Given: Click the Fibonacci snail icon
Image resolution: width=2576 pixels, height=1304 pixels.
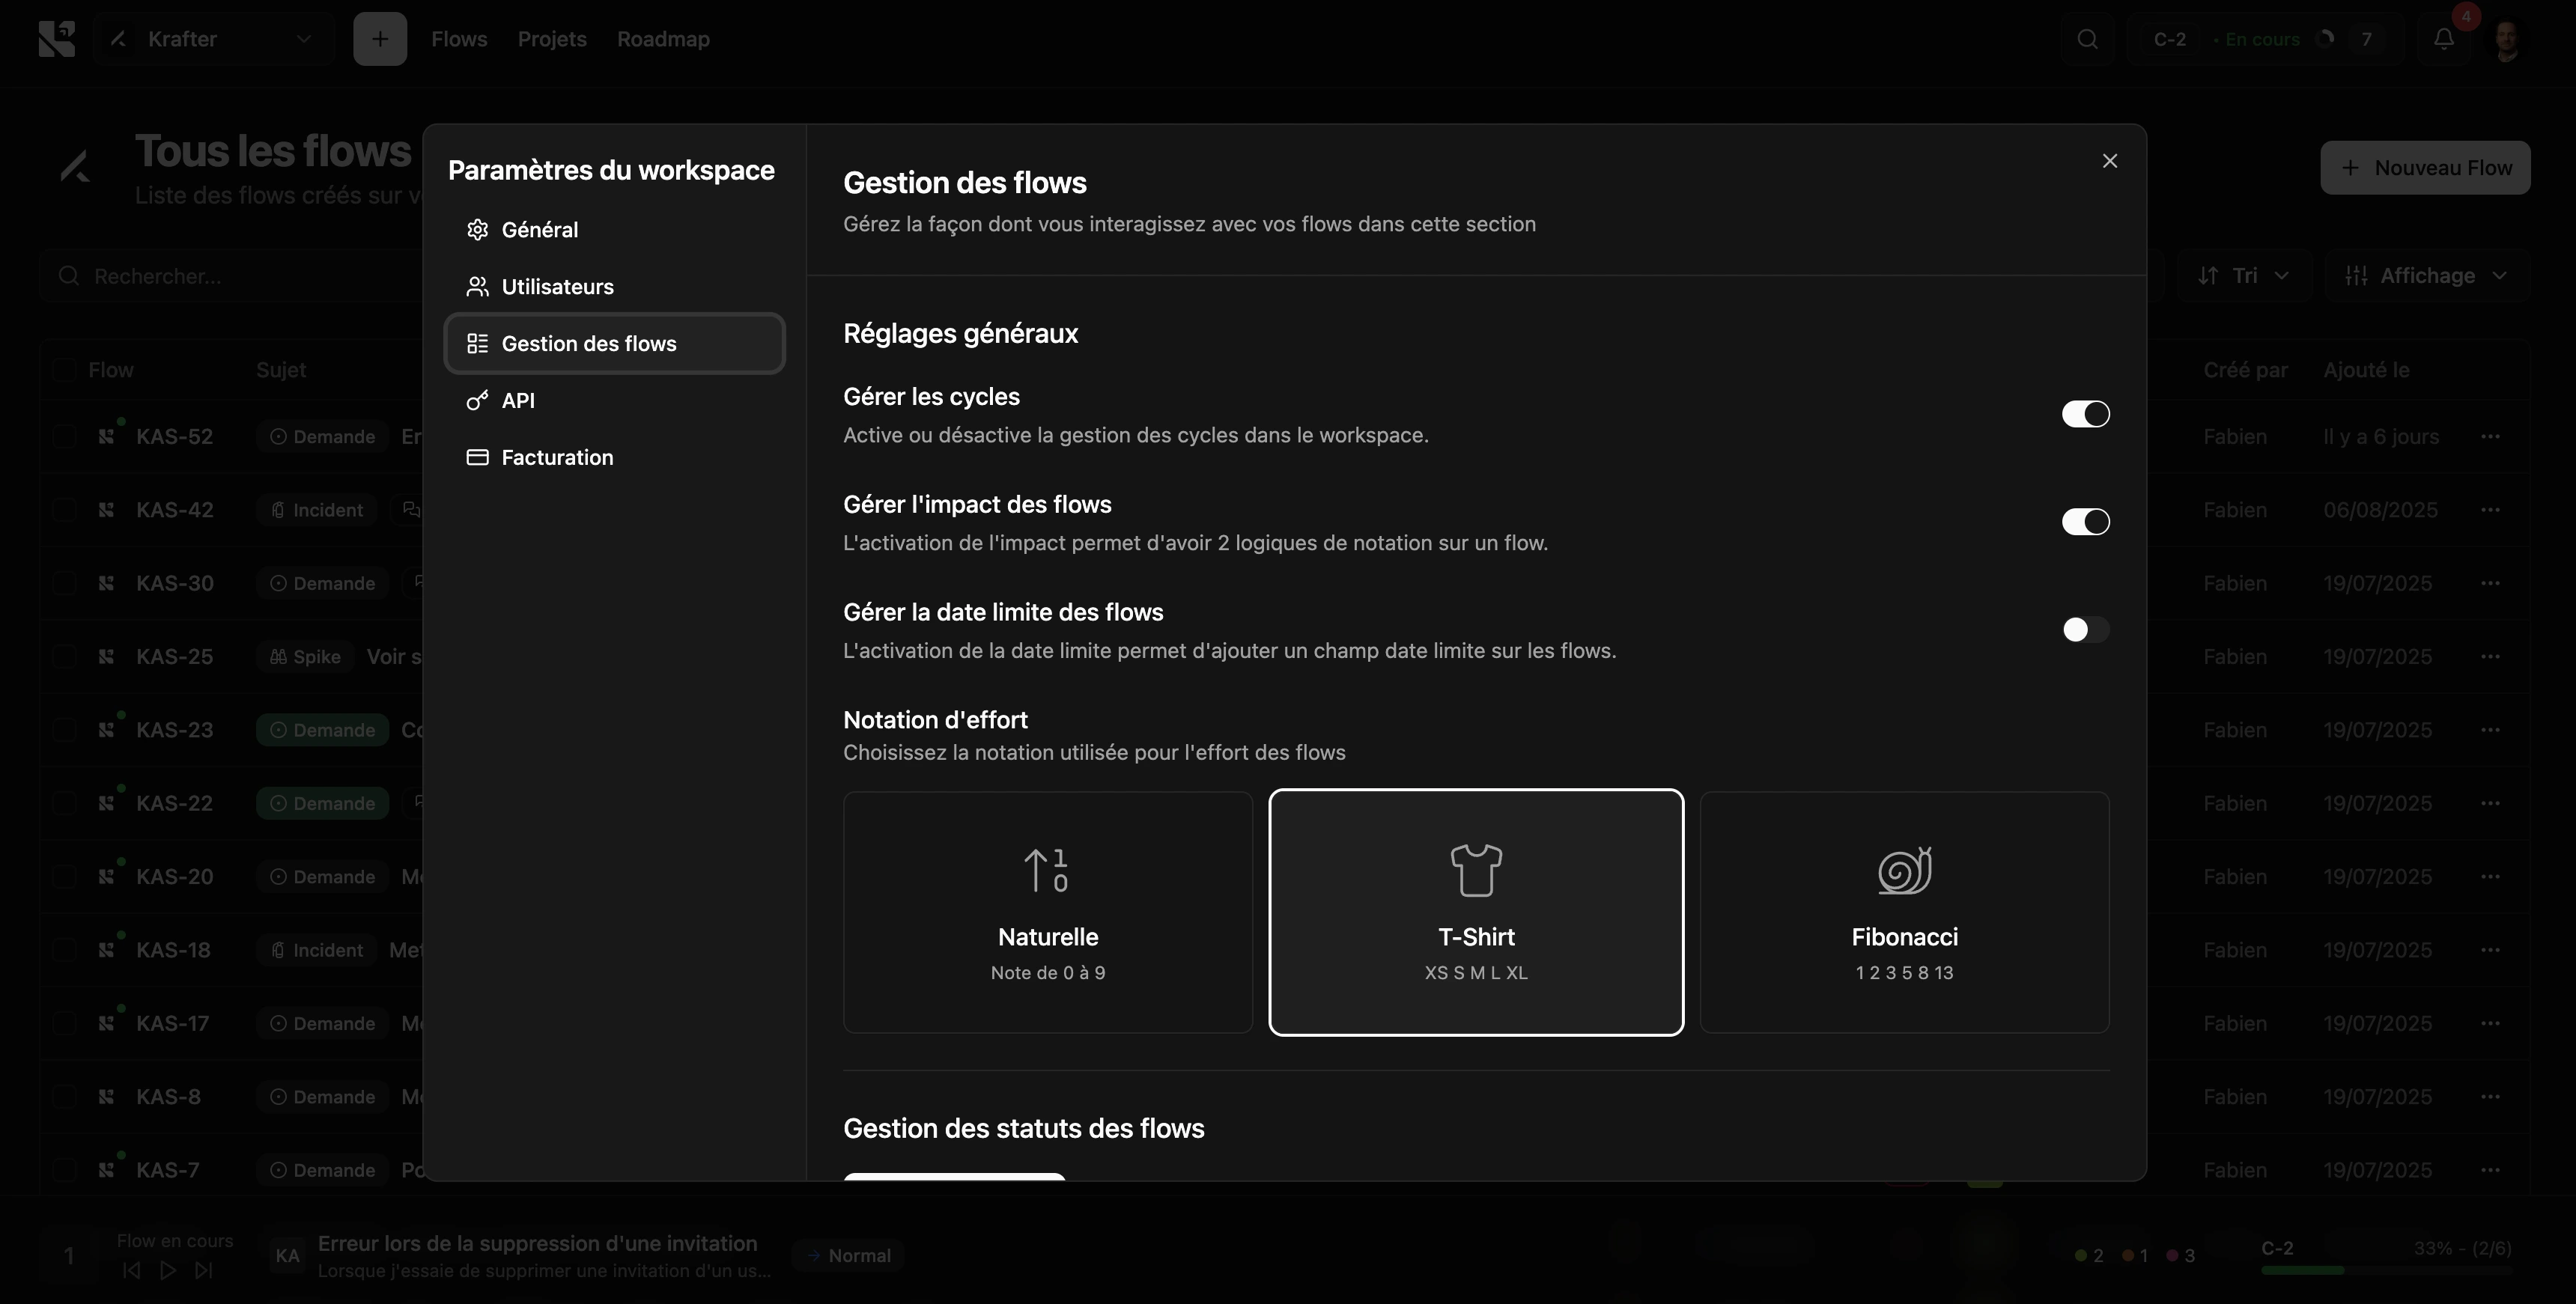Looking at the screenshot, I should tap(1904, 870).
